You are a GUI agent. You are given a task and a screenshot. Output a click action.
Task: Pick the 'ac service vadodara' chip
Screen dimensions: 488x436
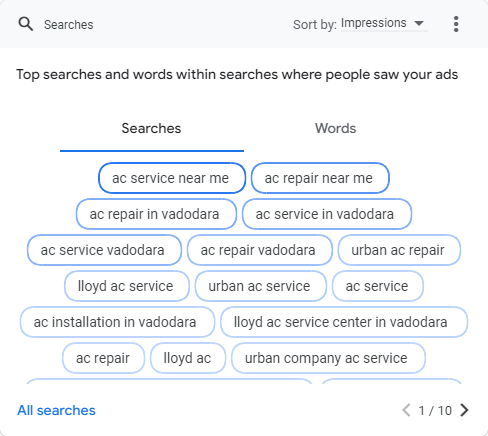pyautogui.click(x=104, y=250)
